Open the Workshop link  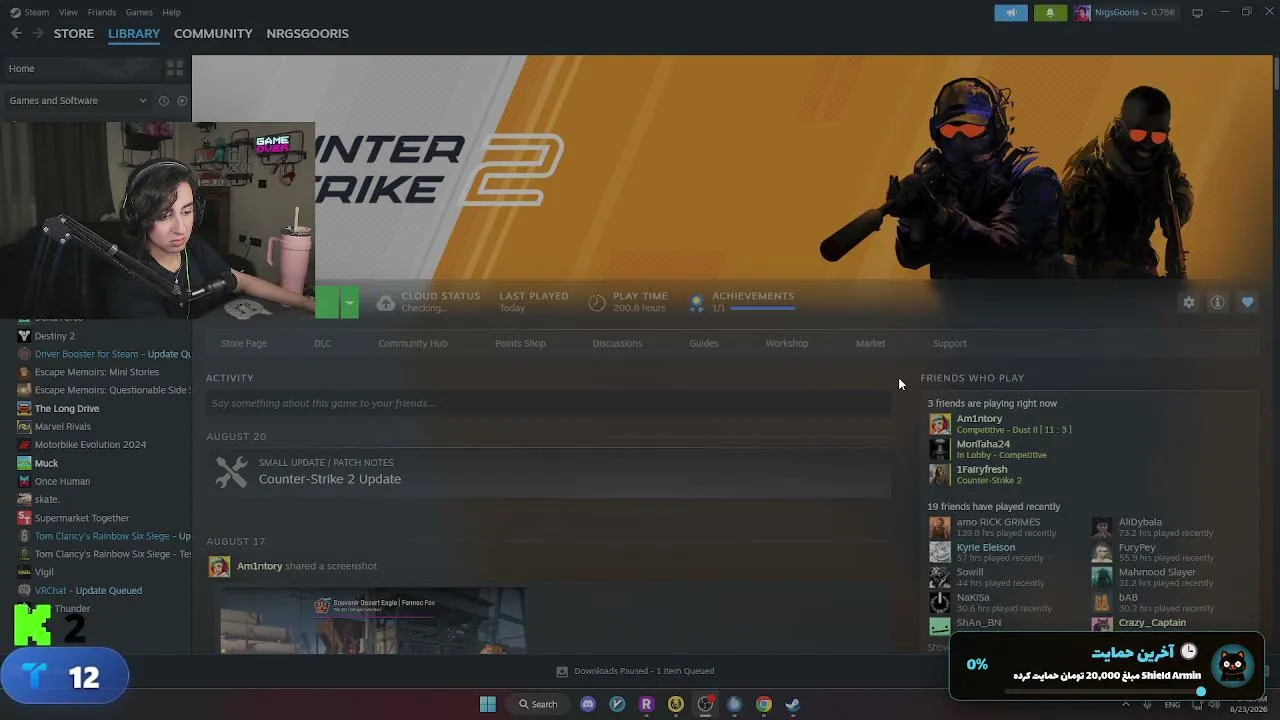click(787, 343)
